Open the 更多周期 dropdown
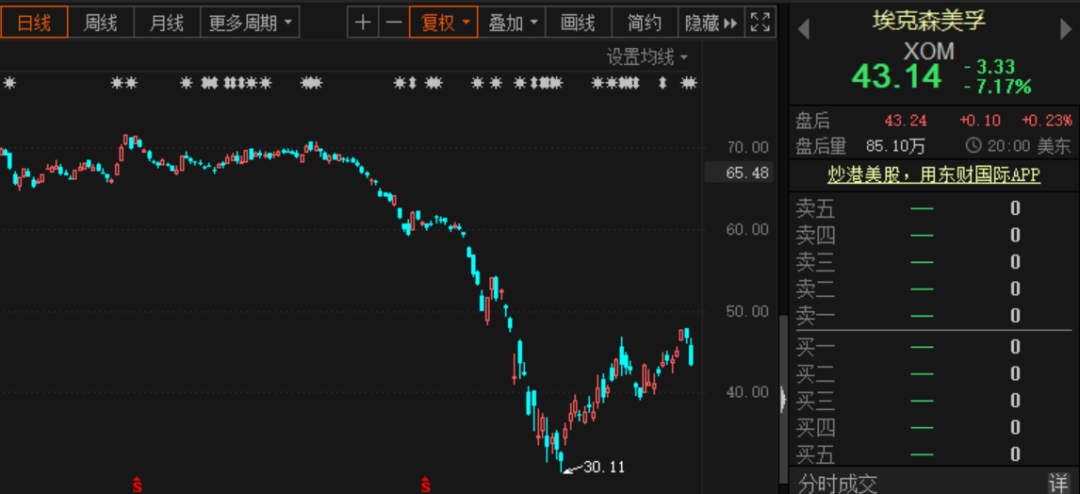This screenshot has height=494, width=1080. click(251, 23)
